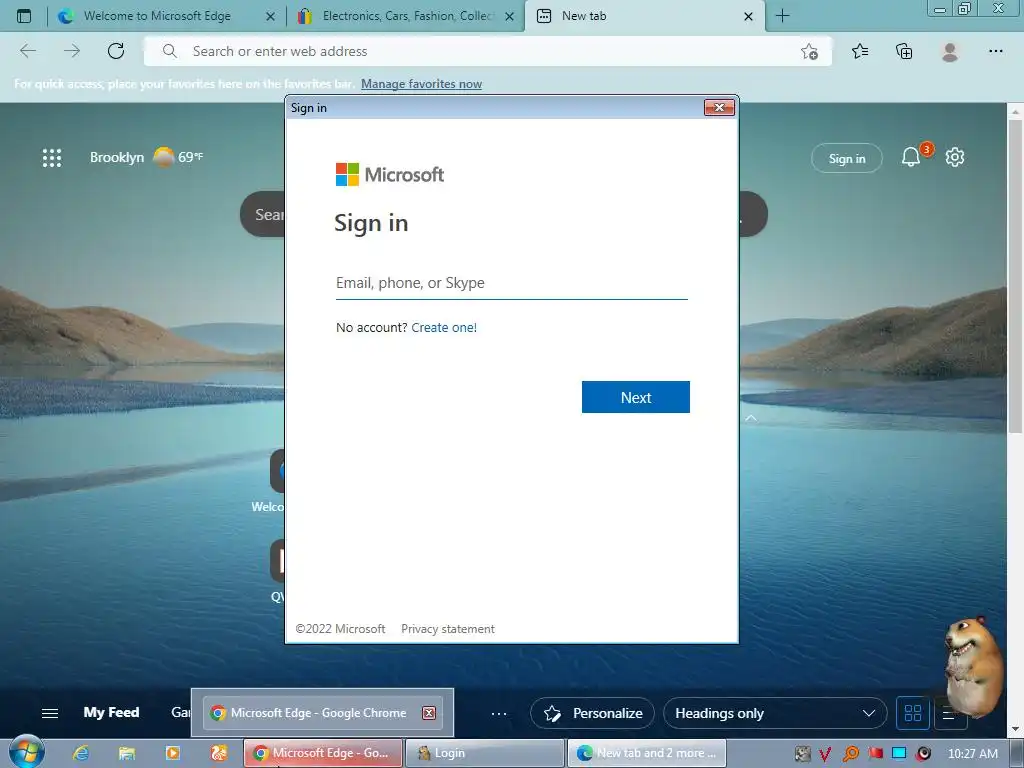Screen dimensions: 1024x768
Task: Refresh the current page
Action: click(116, 51)
